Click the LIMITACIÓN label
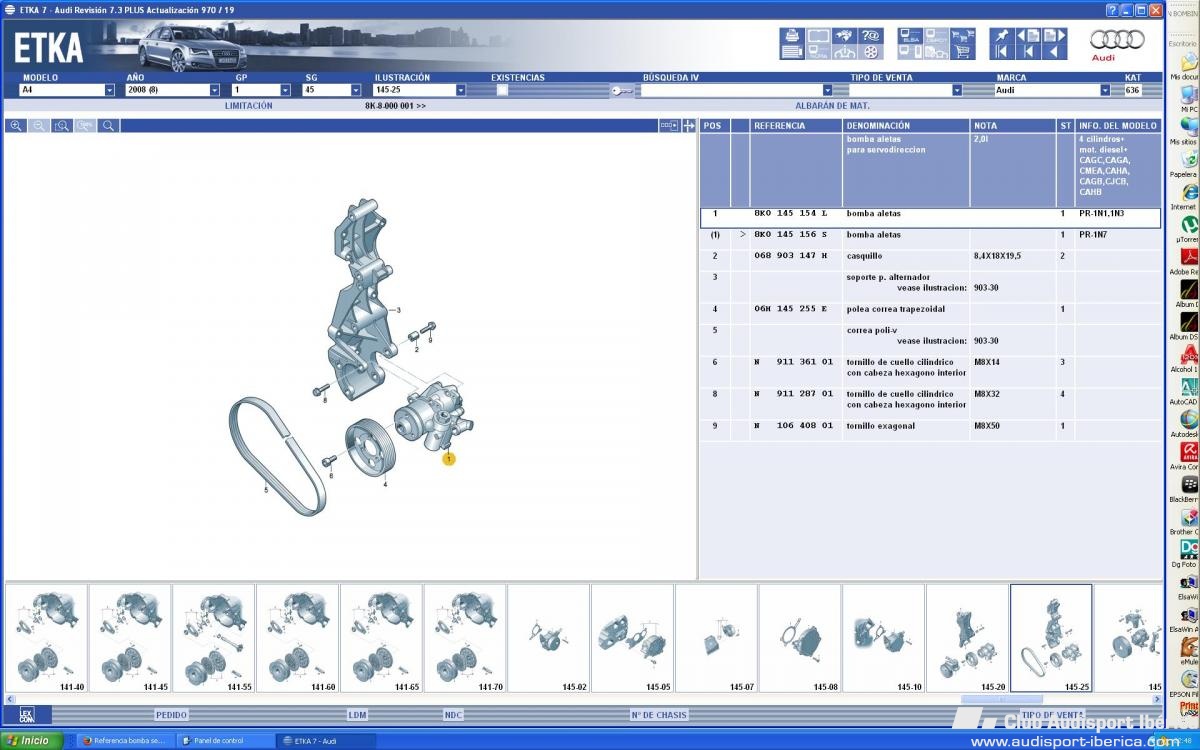This screenshot has height=750, width=1200. (x=248, y=105)
